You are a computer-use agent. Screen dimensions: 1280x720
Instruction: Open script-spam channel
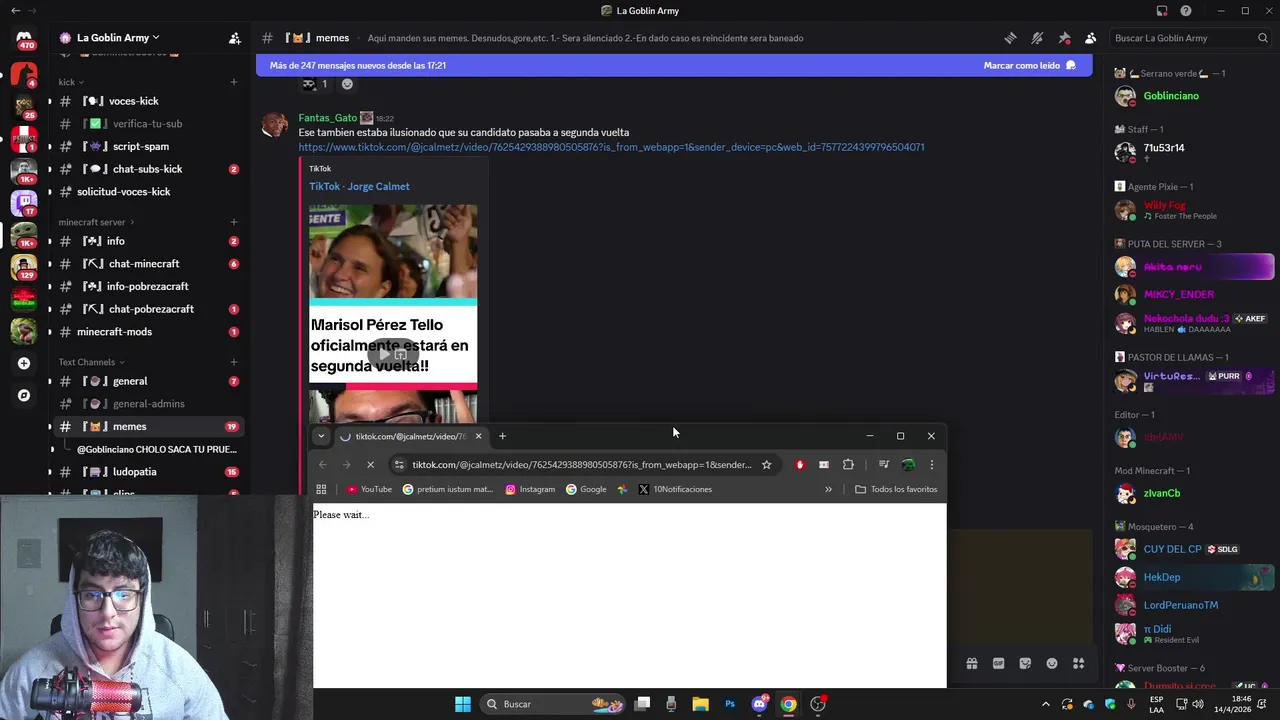pos(148,146)
